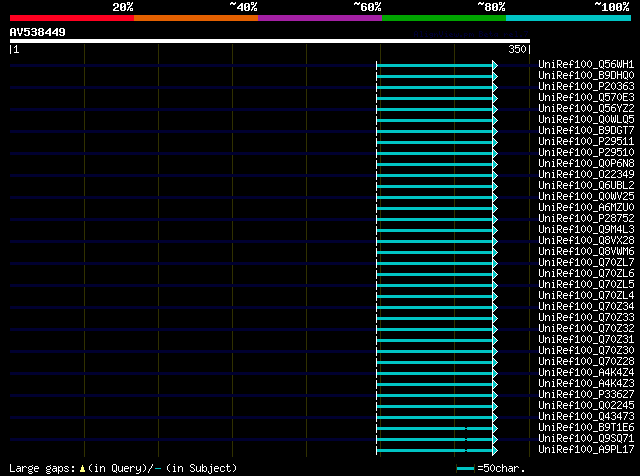Select label UniRef100_O22349
This screenshot has width=640, height=476.
(x=586, y=175)
